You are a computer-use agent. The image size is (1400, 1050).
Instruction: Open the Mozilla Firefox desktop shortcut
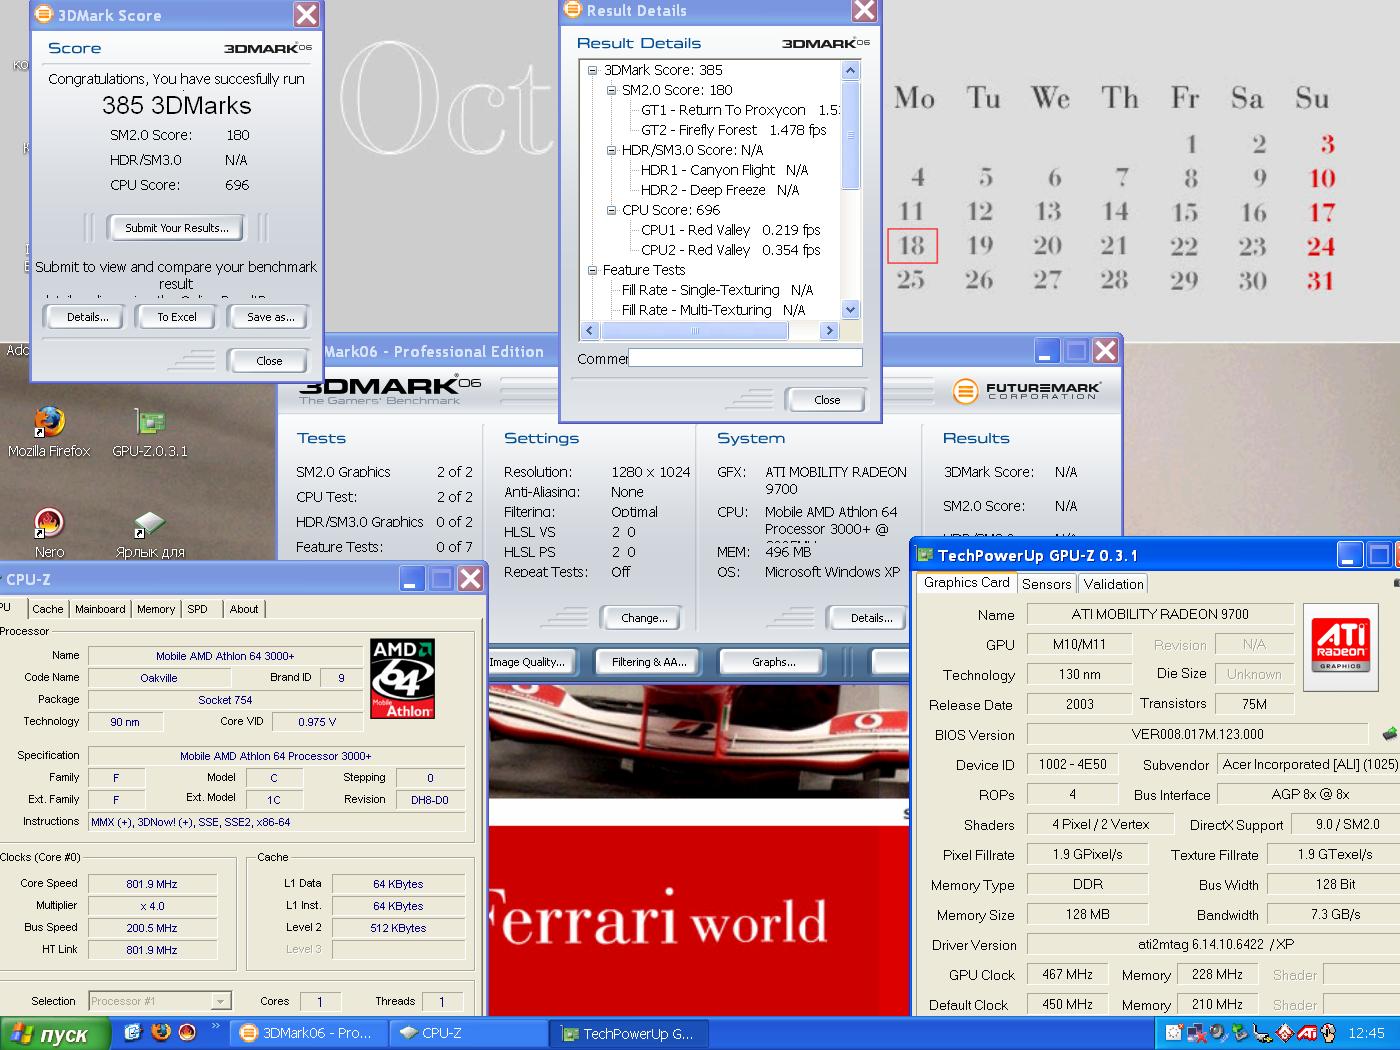[48, 432]
